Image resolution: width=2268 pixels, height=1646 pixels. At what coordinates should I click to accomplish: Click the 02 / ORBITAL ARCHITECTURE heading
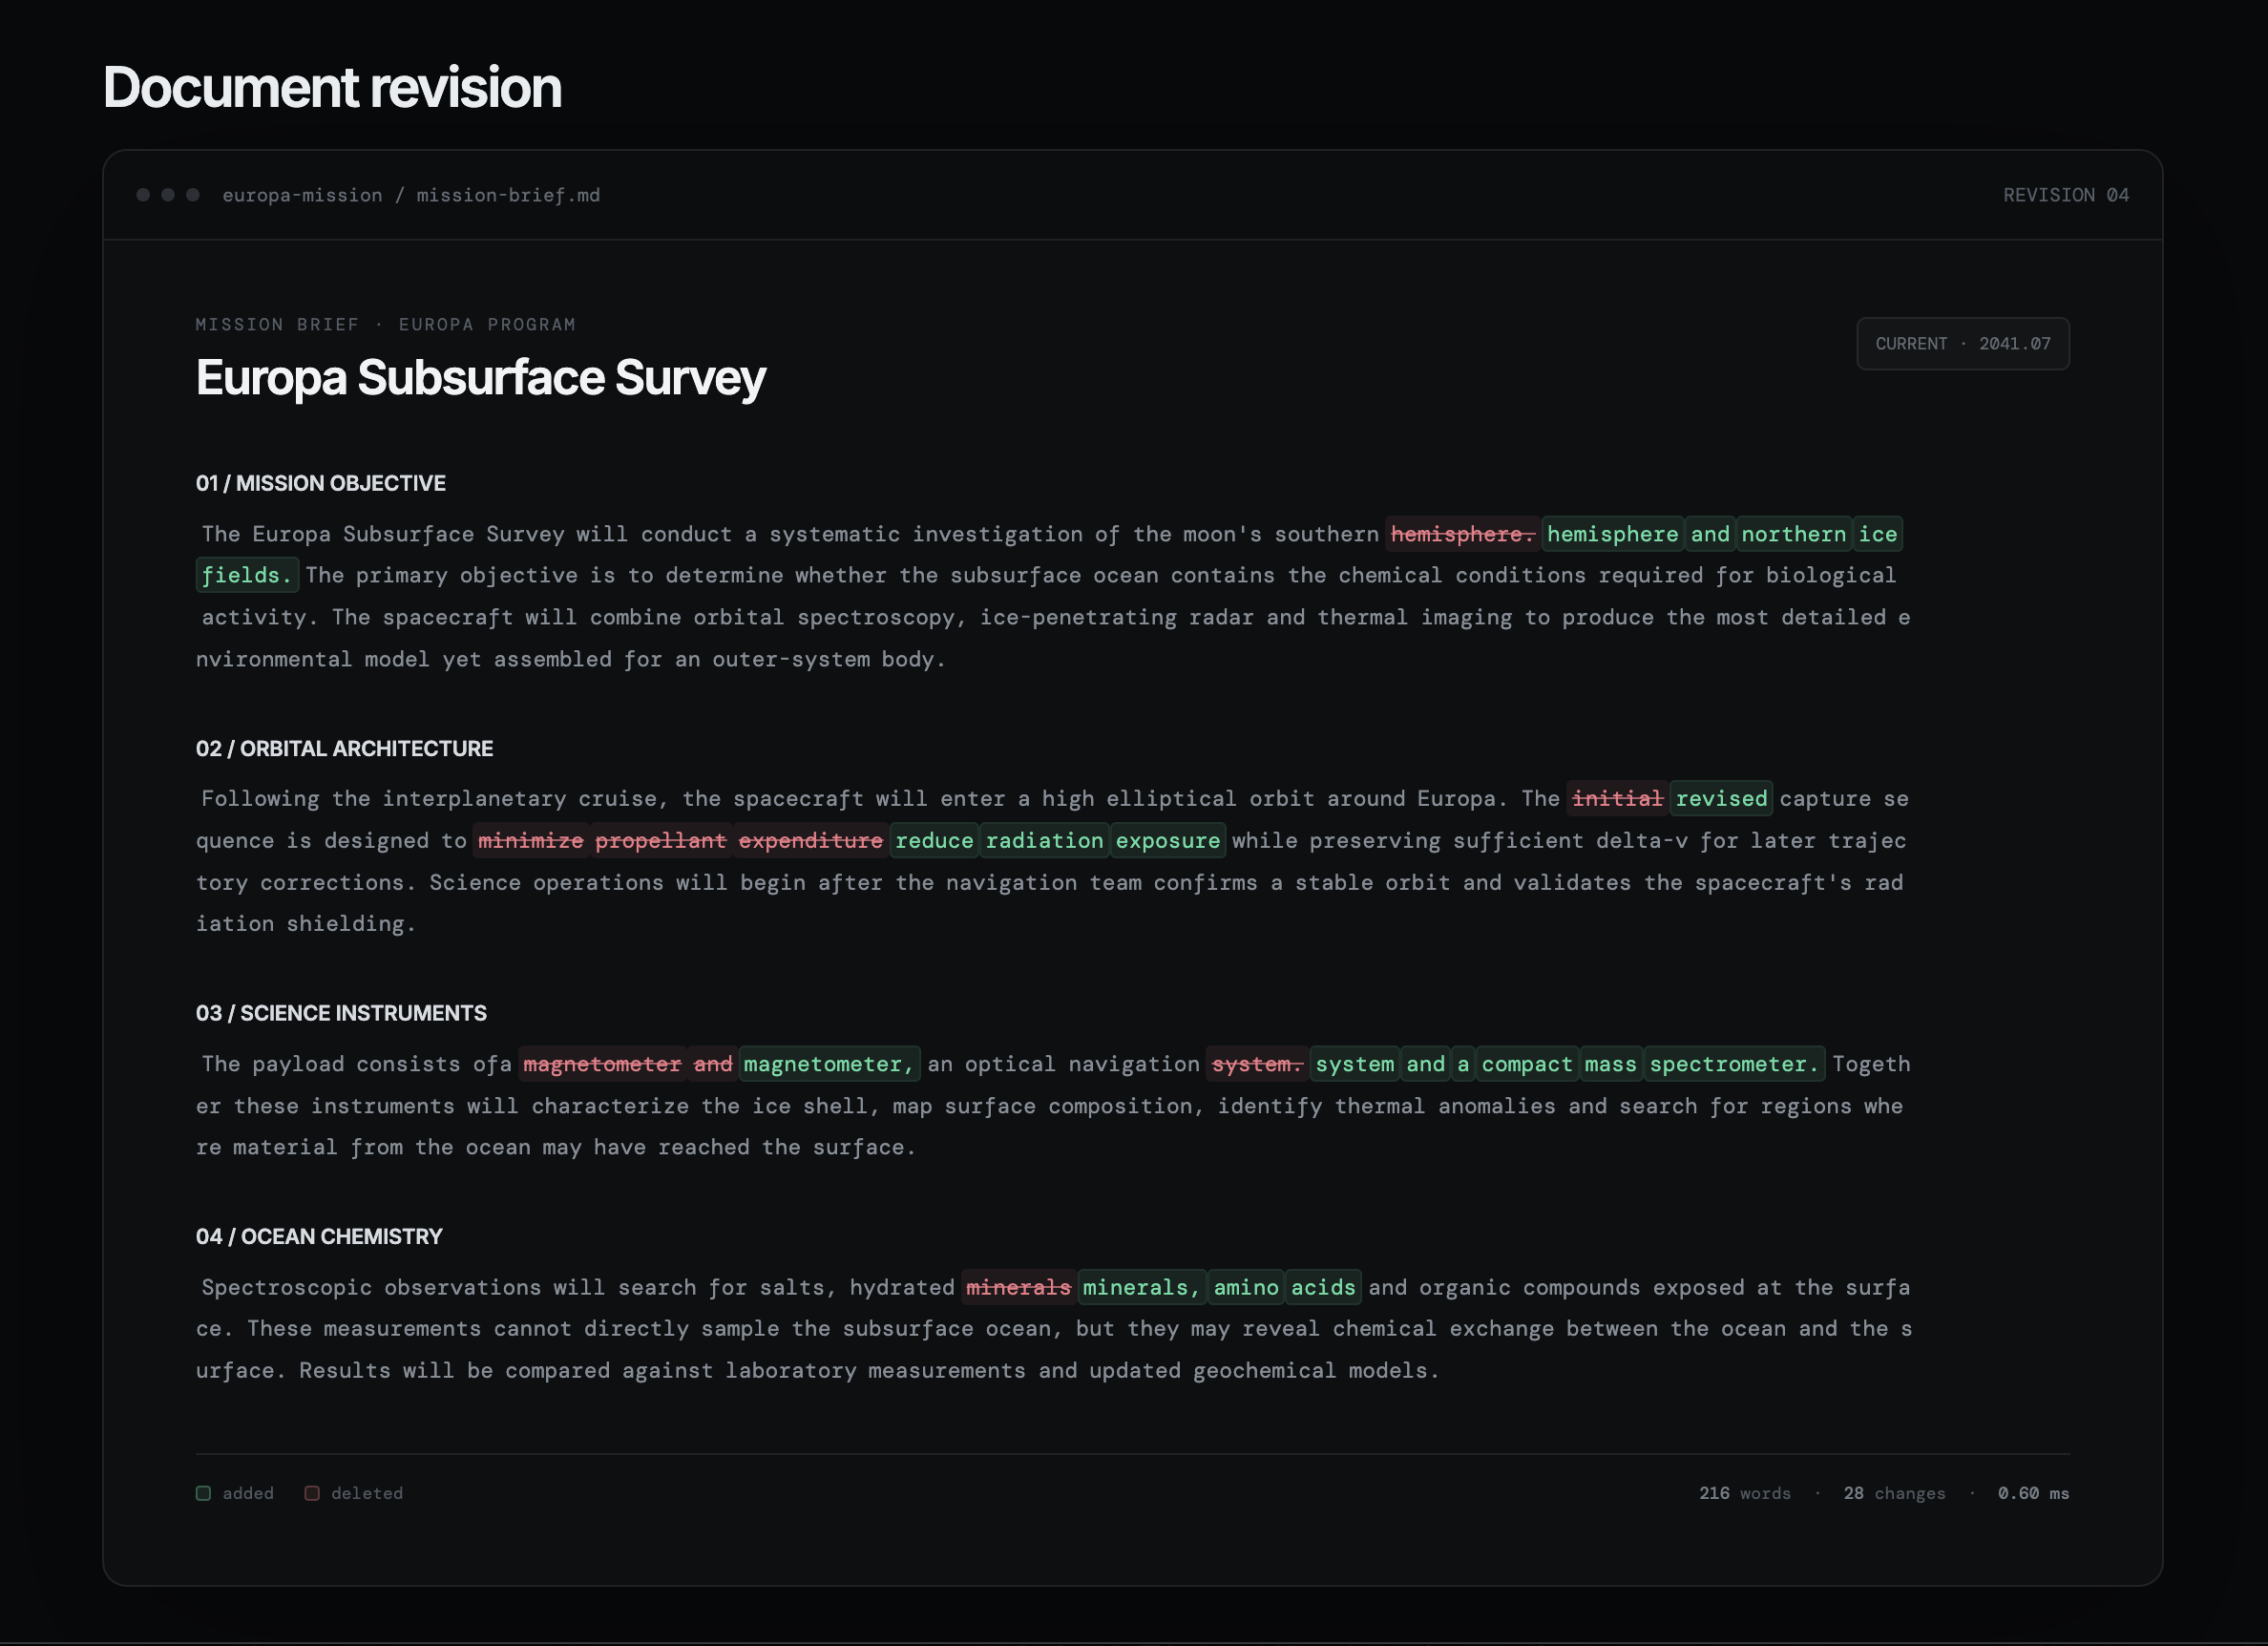tap(344, 748)
